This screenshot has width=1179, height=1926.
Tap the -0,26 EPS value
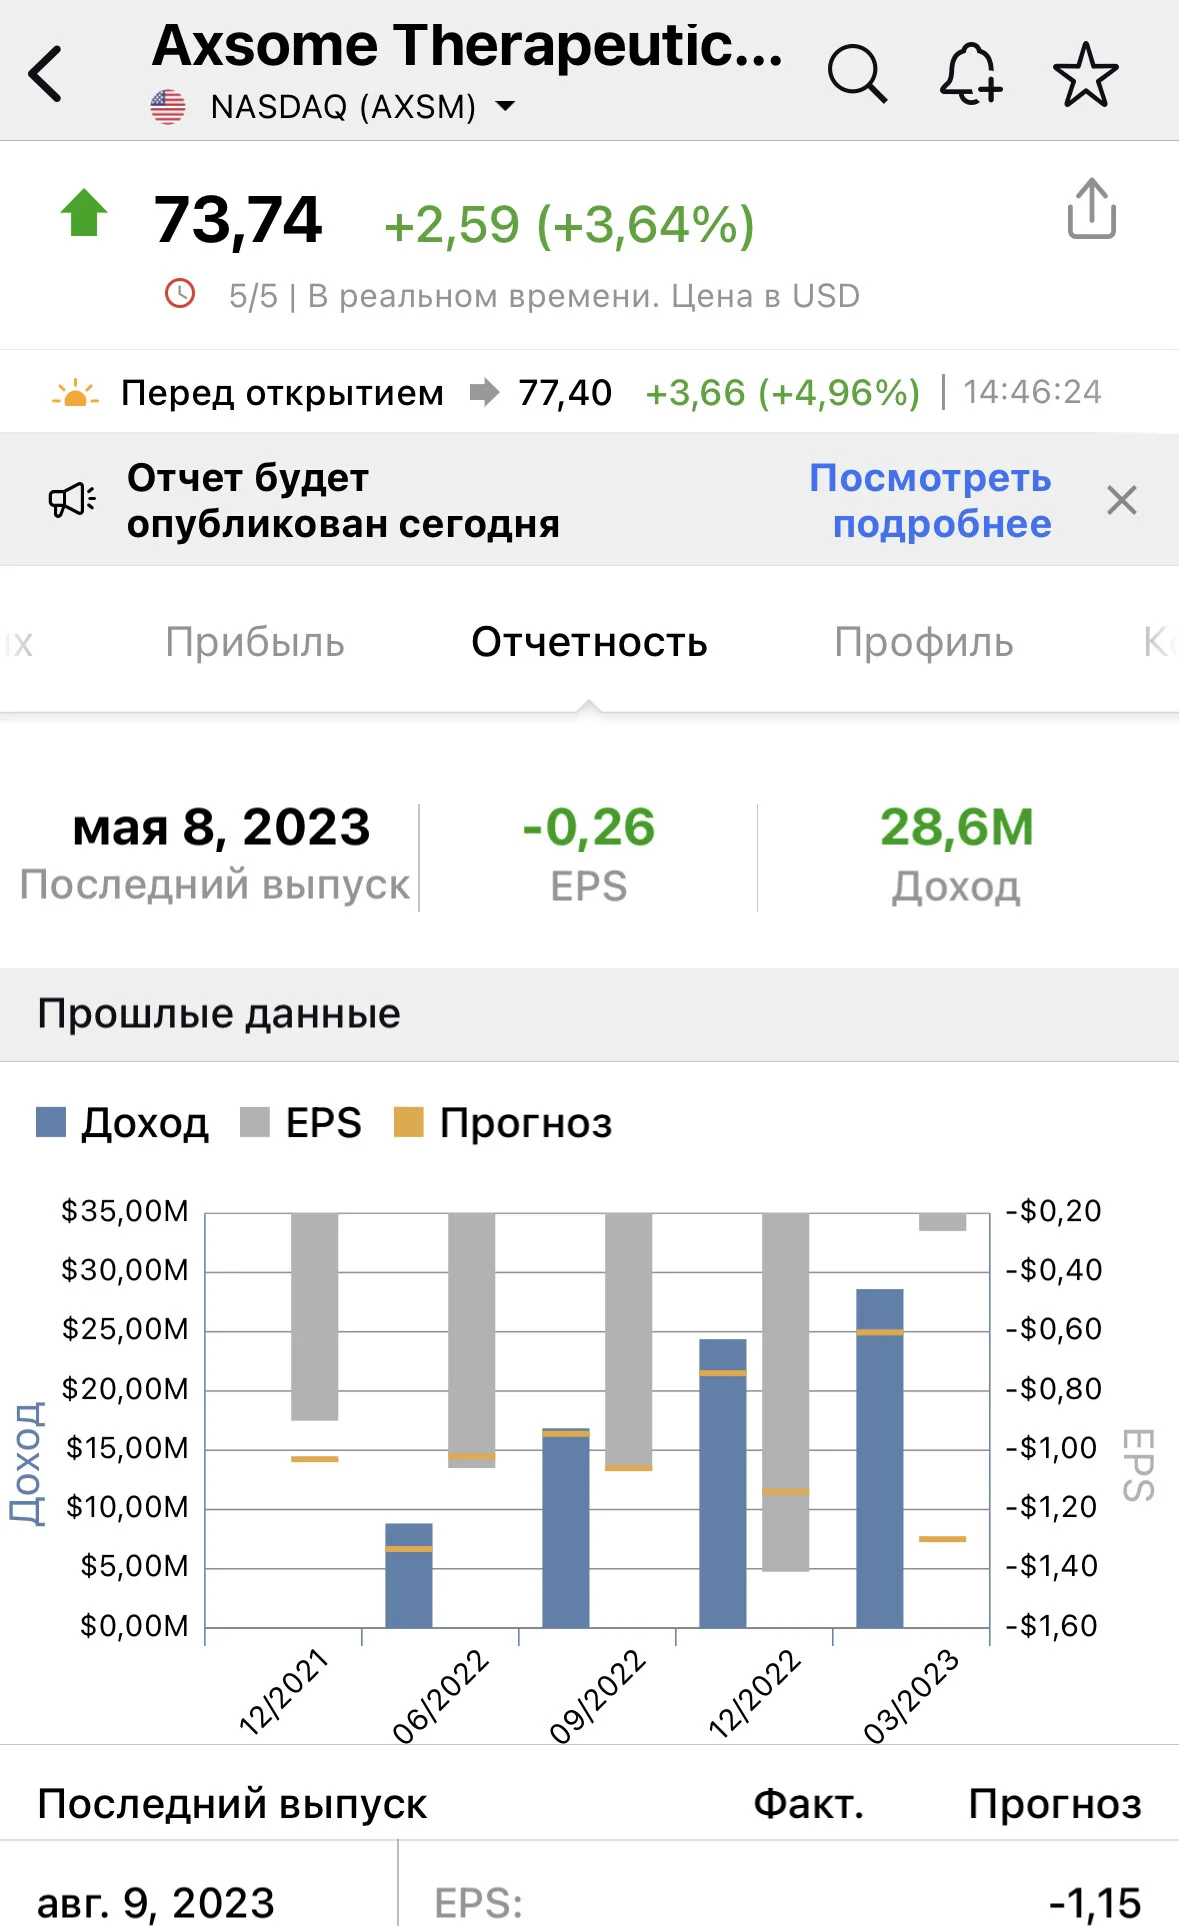pyautogui.click(x=589, y=828)
